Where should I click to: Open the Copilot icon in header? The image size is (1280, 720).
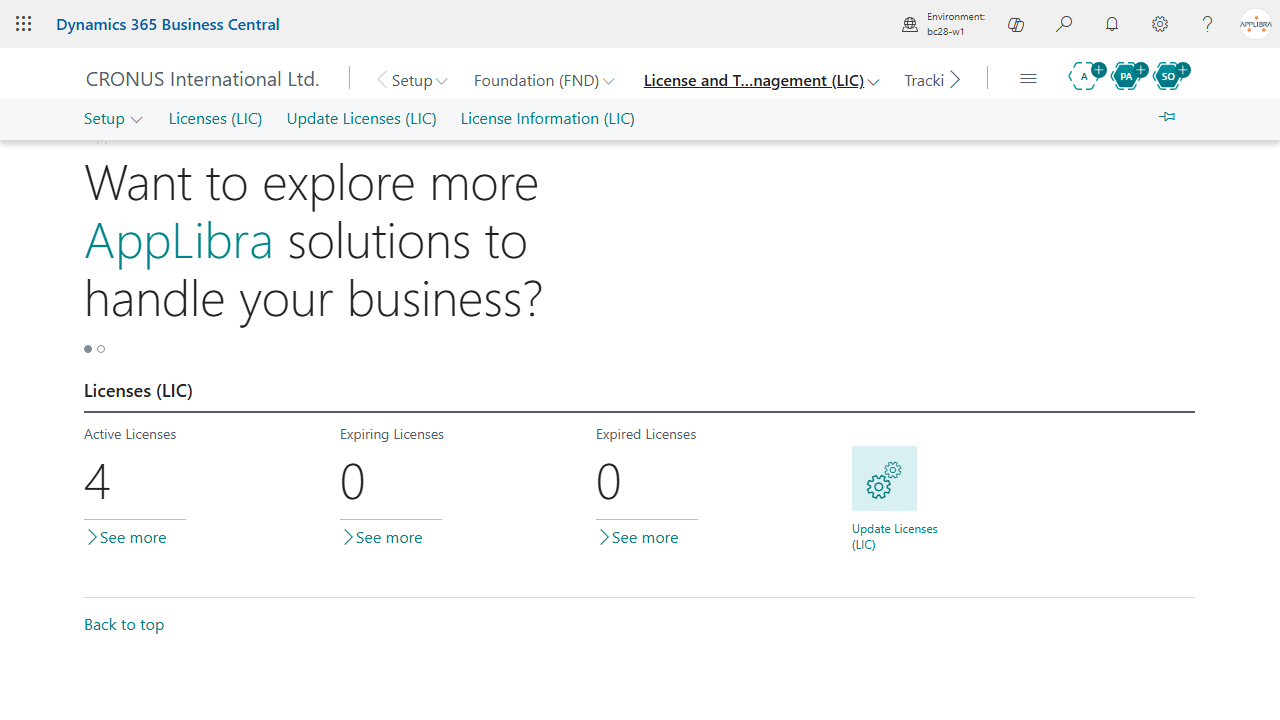click(x=1016, y=24)
